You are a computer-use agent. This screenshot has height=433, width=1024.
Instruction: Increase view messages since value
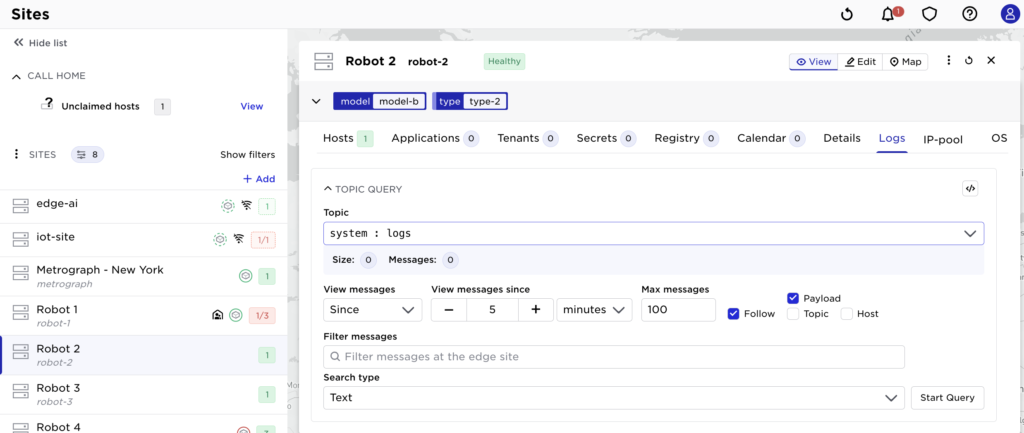coord(536,310)
